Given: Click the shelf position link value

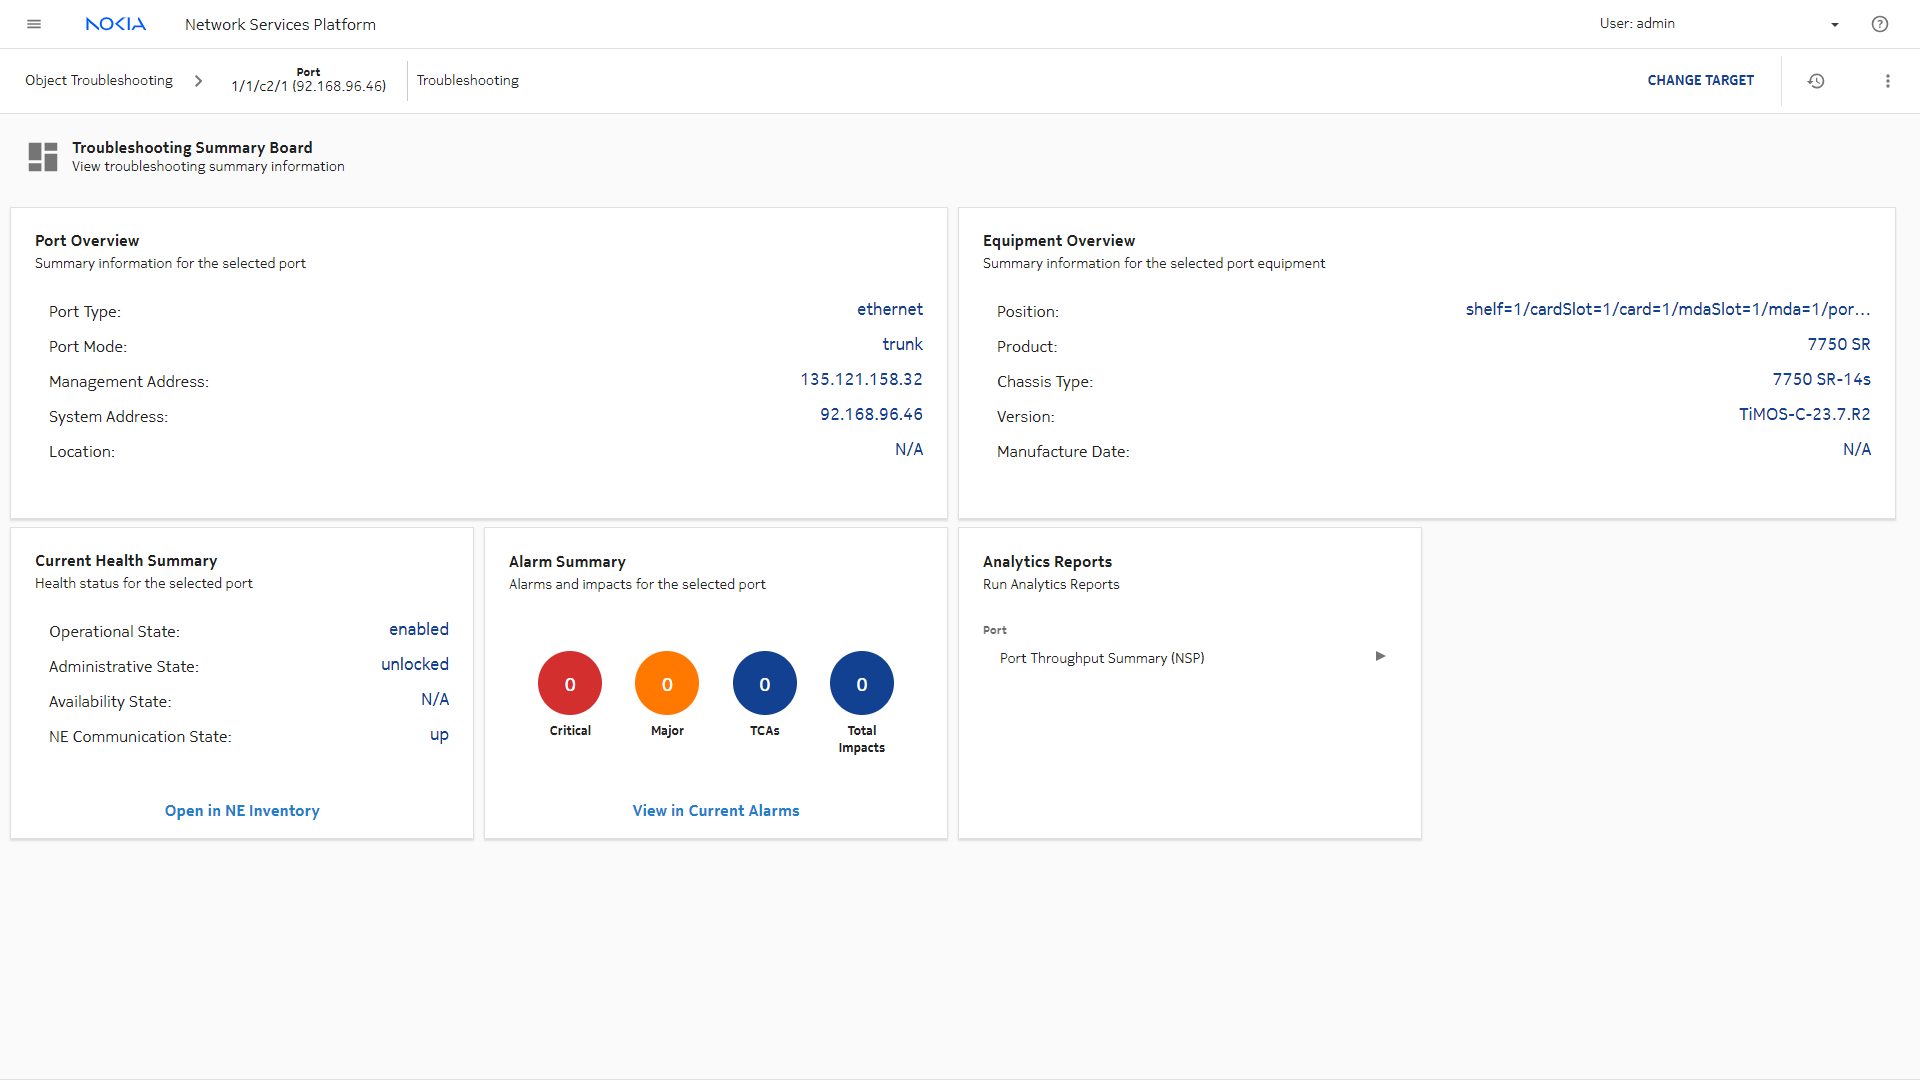Looking at the screenshot, I should (x=1667, y=310).
